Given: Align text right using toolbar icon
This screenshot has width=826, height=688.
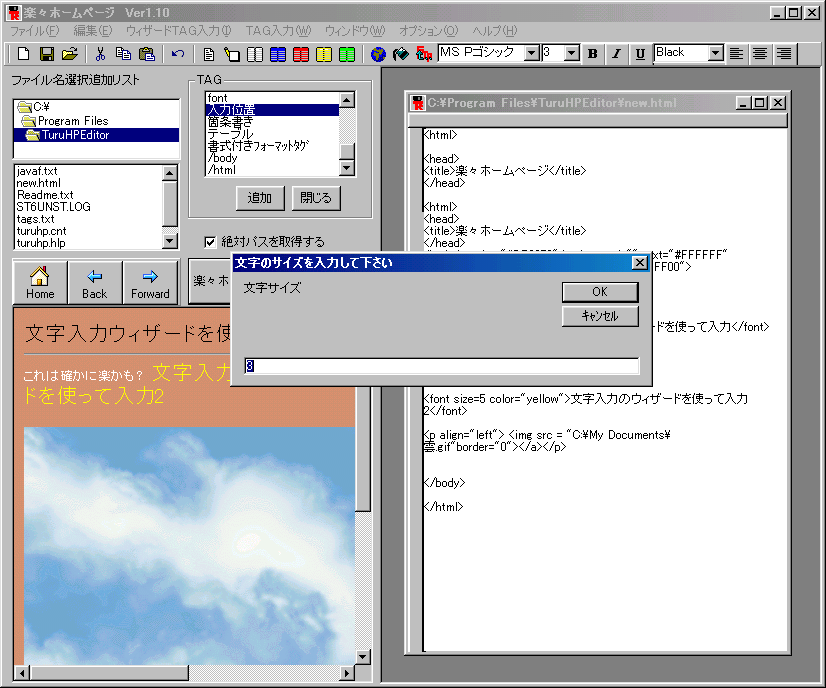Looking at the screenshot, I should (x=784, y=53).
